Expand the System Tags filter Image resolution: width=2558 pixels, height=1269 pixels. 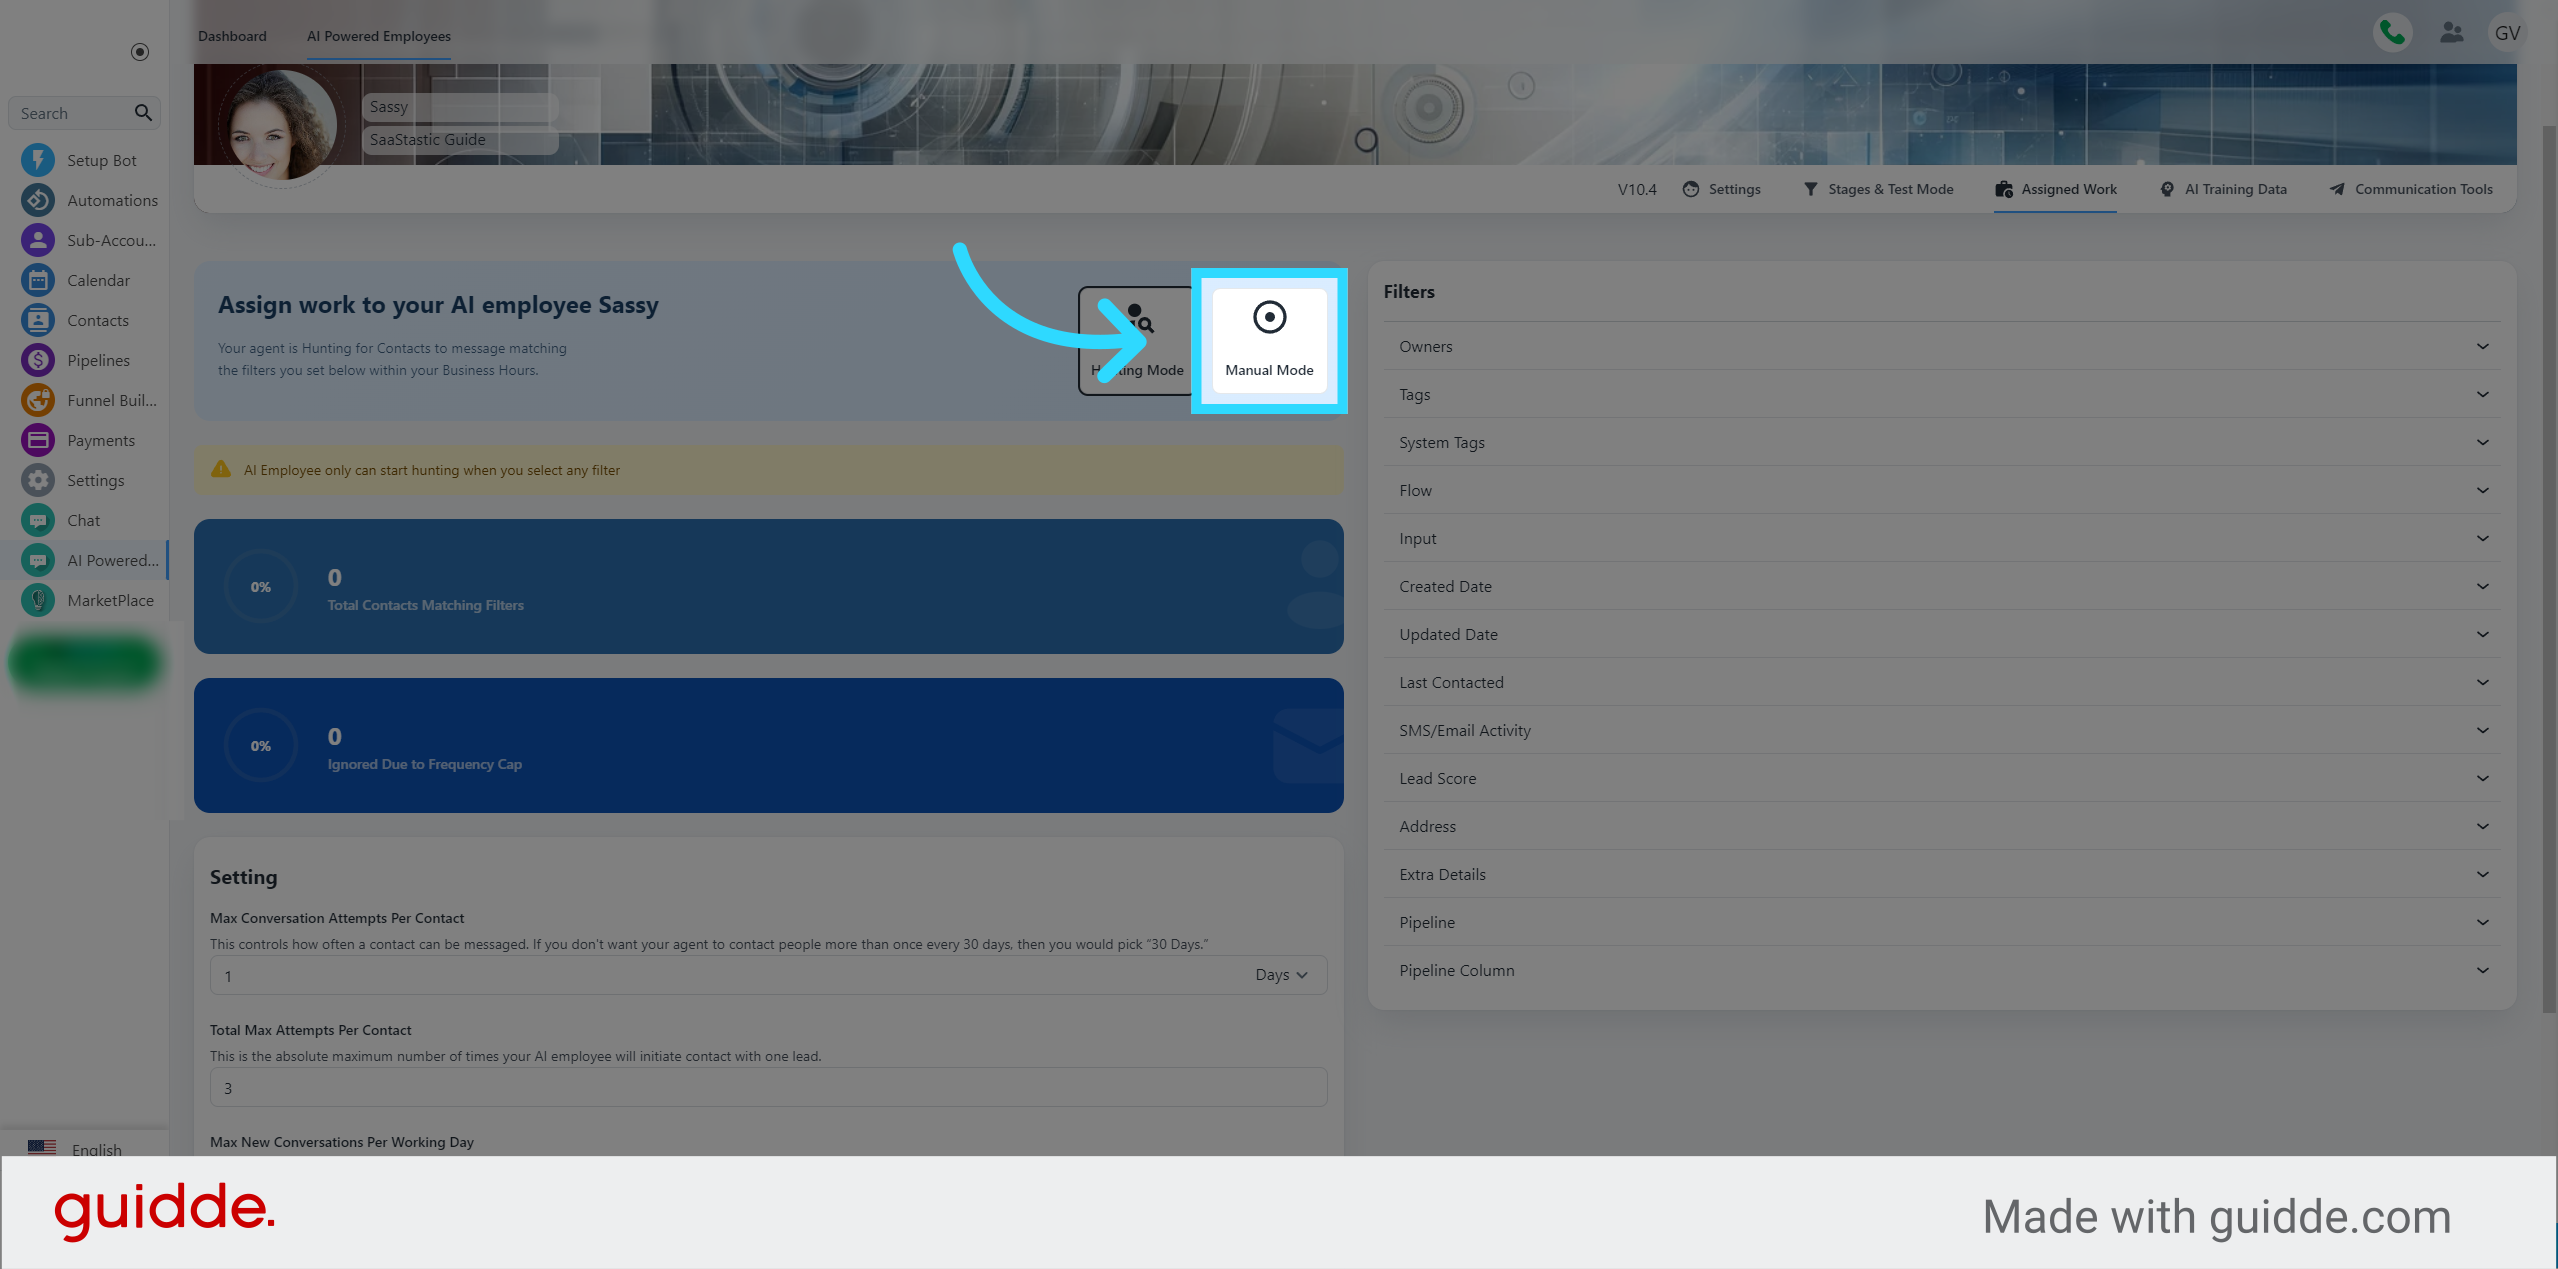click(1942, 442)
